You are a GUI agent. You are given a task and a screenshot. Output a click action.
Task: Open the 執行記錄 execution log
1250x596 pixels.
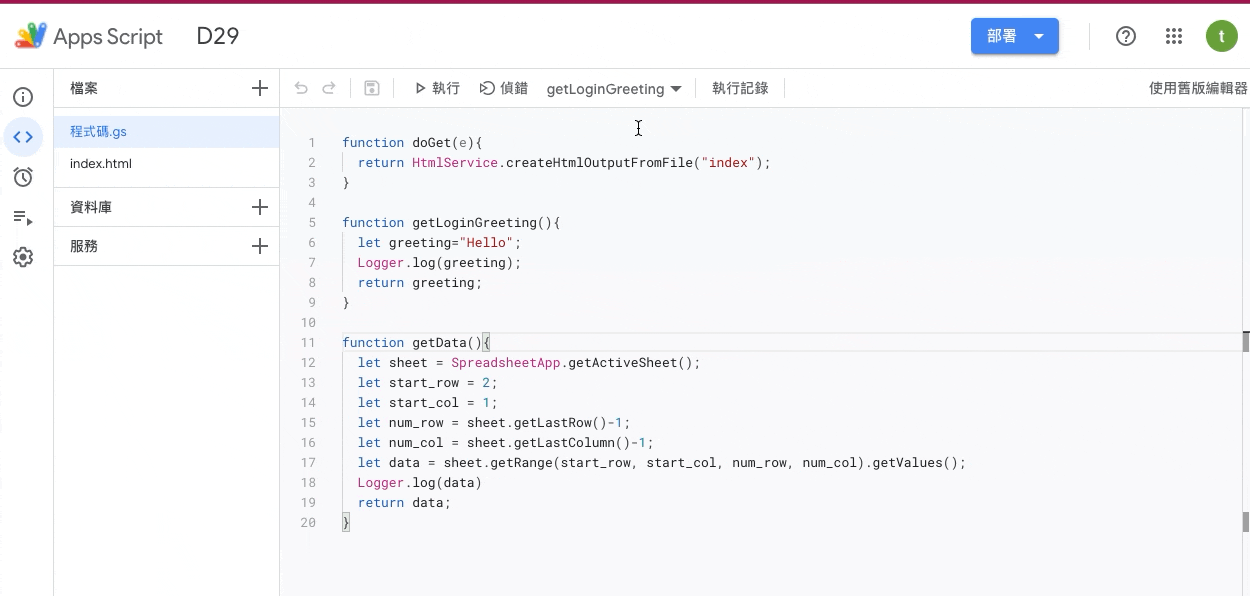point(740,88)
